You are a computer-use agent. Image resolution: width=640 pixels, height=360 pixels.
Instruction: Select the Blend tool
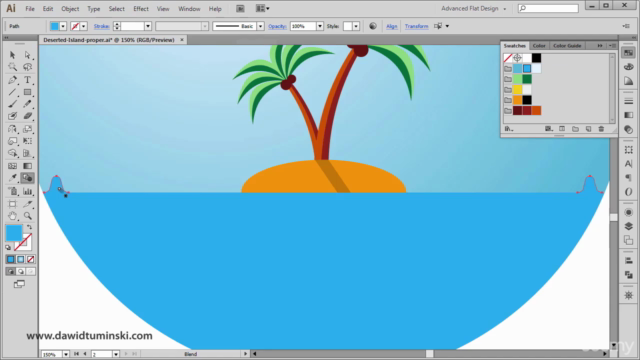(x=27, y=178)
